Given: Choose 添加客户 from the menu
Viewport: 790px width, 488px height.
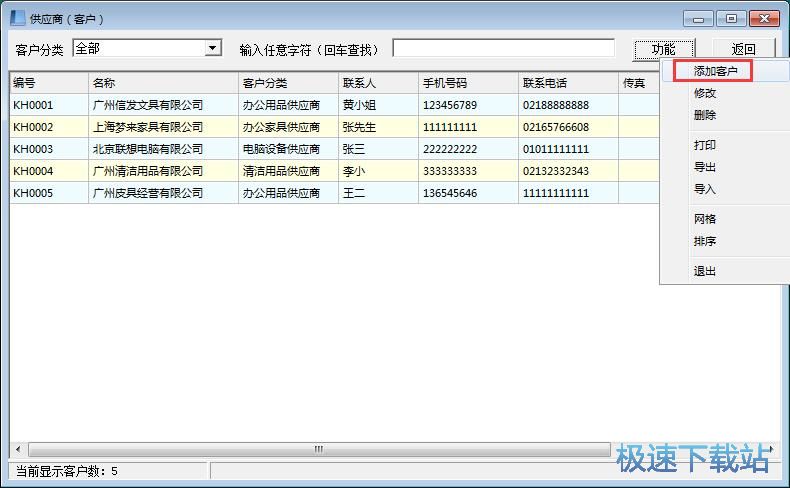Looking at the screenshot, I should pyautogui.click(x=715, y=71).
